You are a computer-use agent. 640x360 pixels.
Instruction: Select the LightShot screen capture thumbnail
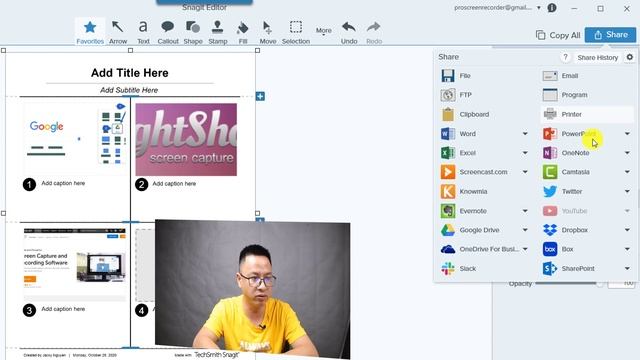click(186, 140)
